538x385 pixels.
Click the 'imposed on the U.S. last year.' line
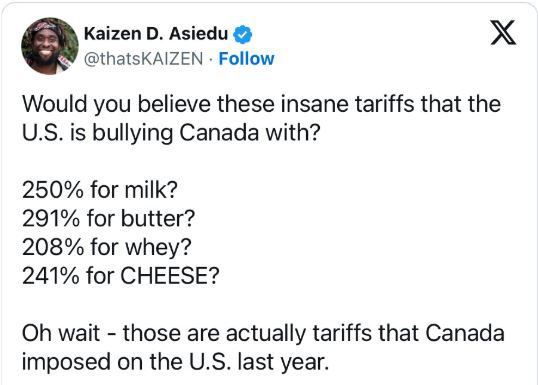tap(175, 362)
